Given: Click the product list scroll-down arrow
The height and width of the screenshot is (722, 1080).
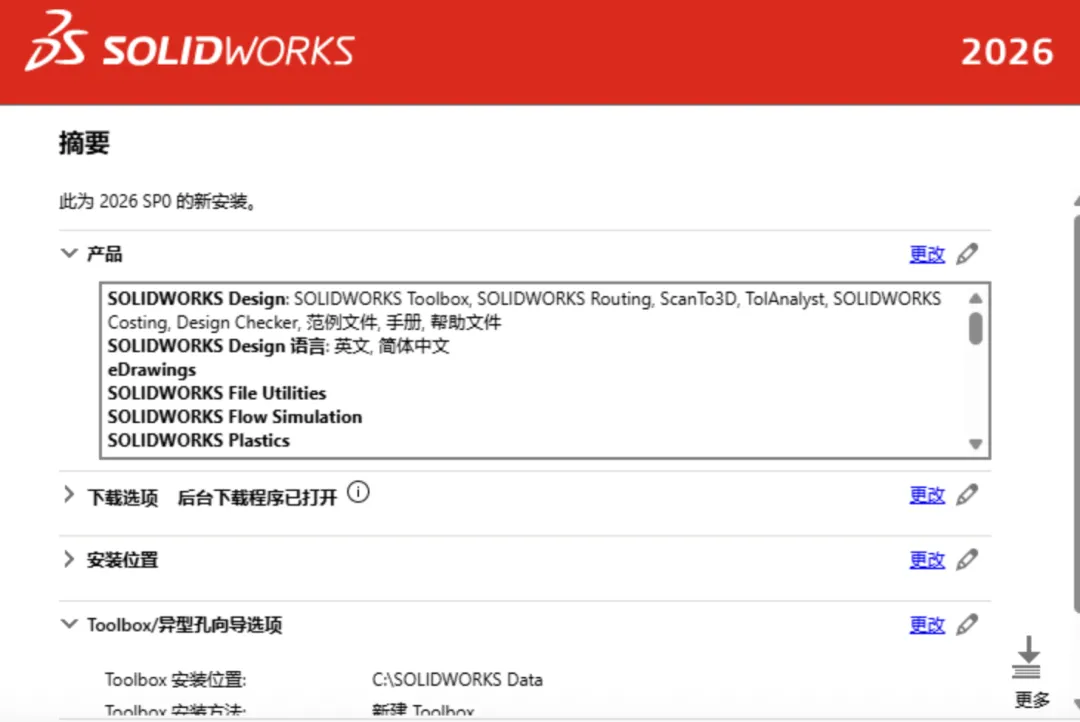Looking at the screenshot, I should (x=975, y=444).
